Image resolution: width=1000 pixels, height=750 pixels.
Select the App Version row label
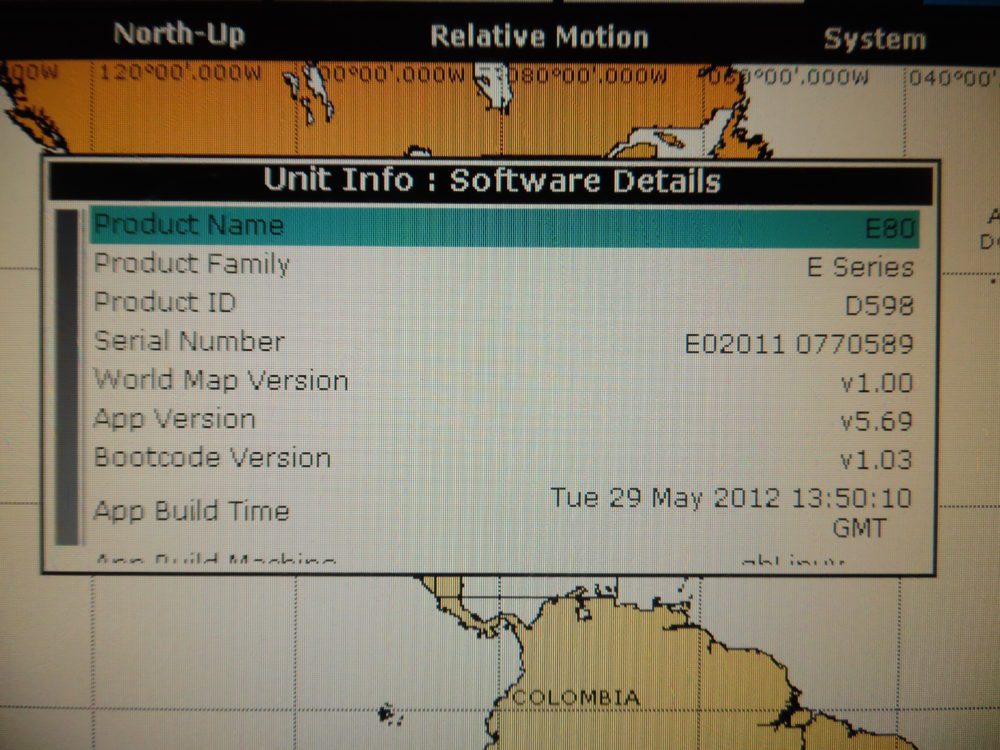(174, 419)
